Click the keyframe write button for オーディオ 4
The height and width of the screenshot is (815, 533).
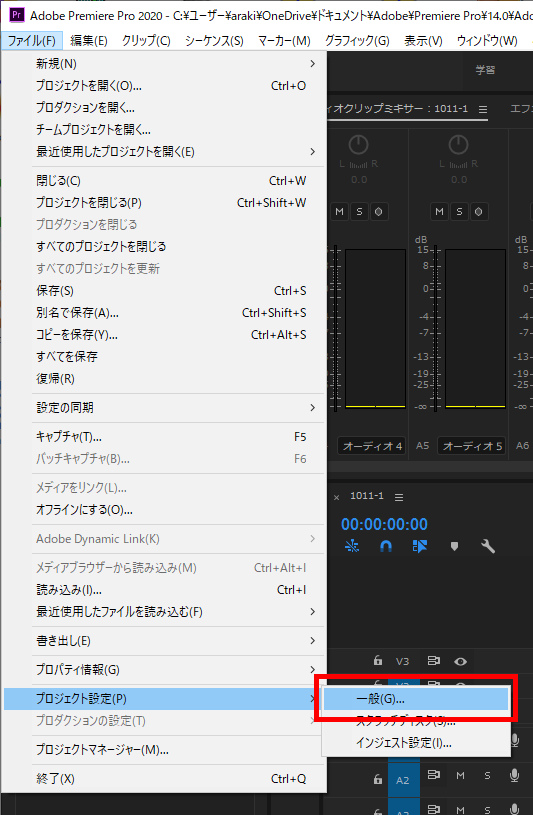(x=379, y=212)
